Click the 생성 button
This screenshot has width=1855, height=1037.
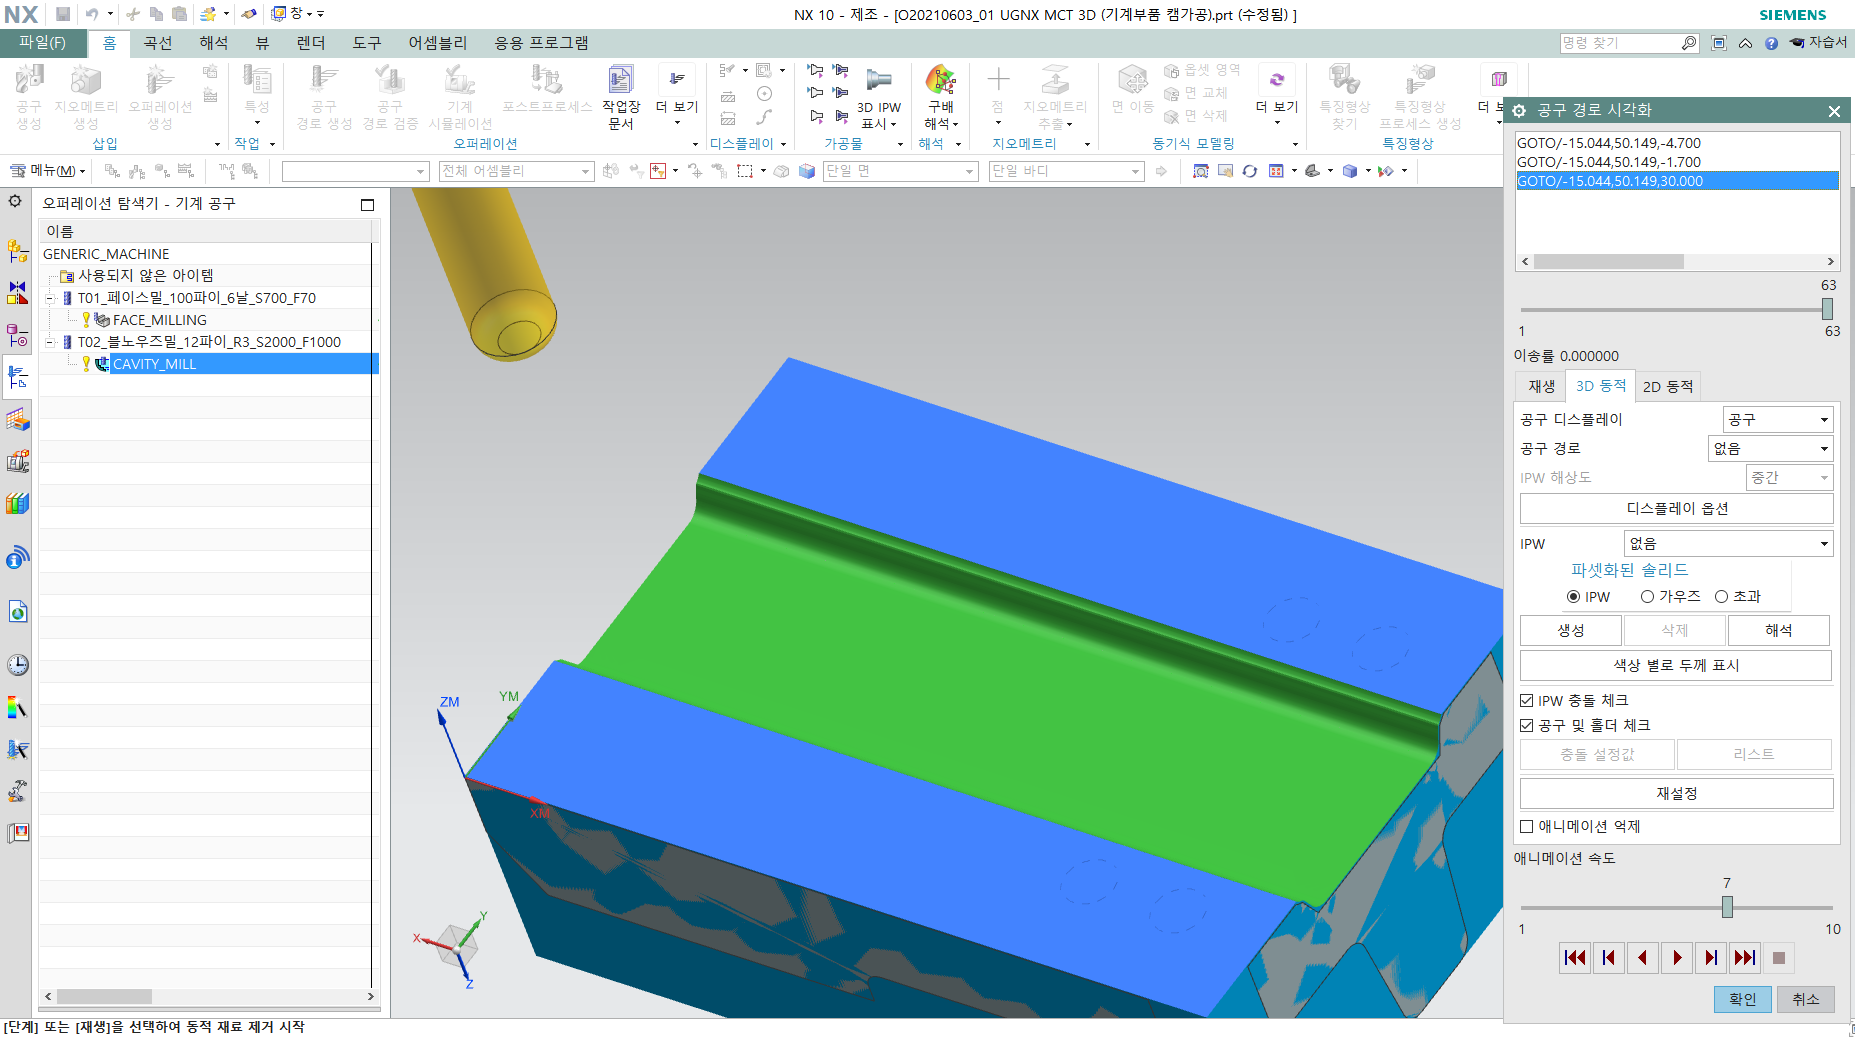(x=1570, y=630)
